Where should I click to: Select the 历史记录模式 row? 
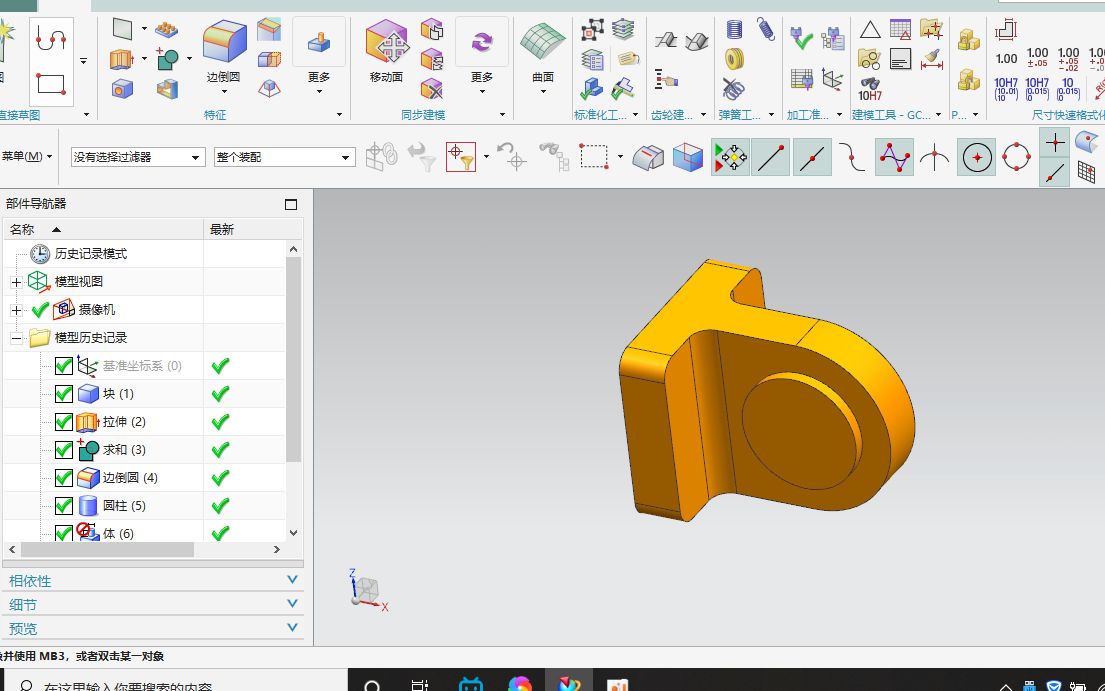[x=144, y=254]
